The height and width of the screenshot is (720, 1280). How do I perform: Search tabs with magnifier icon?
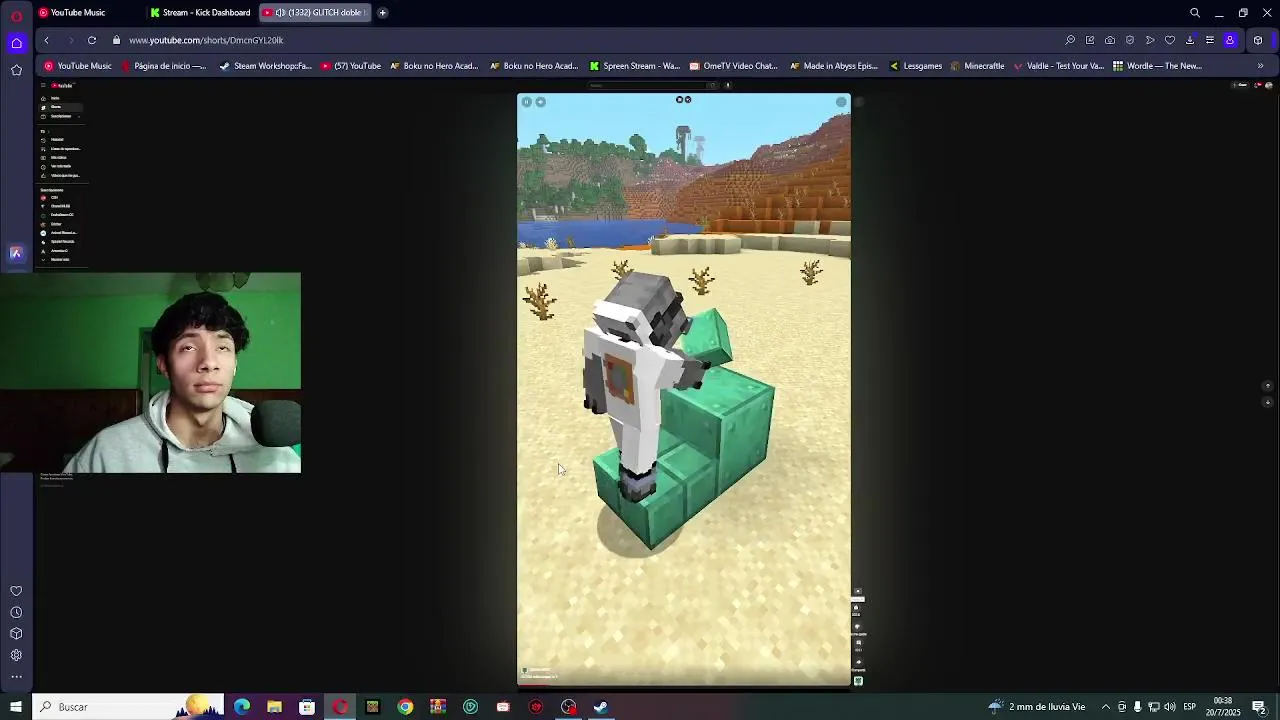(x=1195, y=13)
